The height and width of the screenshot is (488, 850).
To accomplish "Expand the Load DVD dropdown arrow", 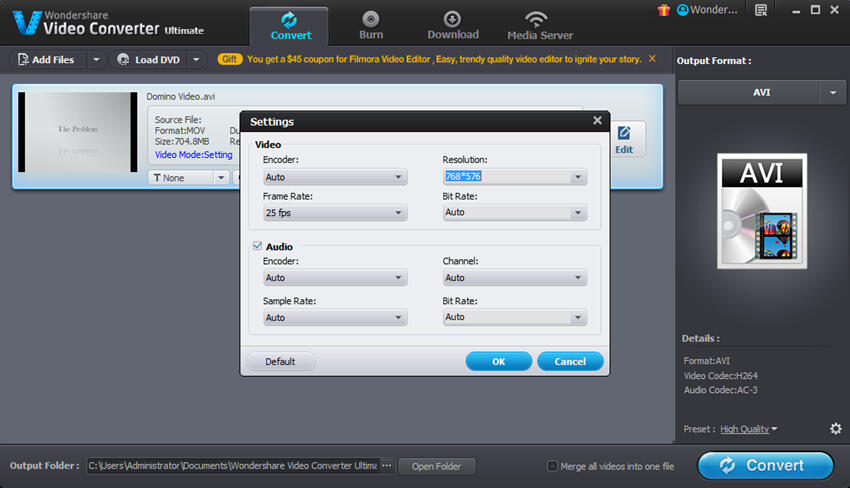I will pos(196,60).
